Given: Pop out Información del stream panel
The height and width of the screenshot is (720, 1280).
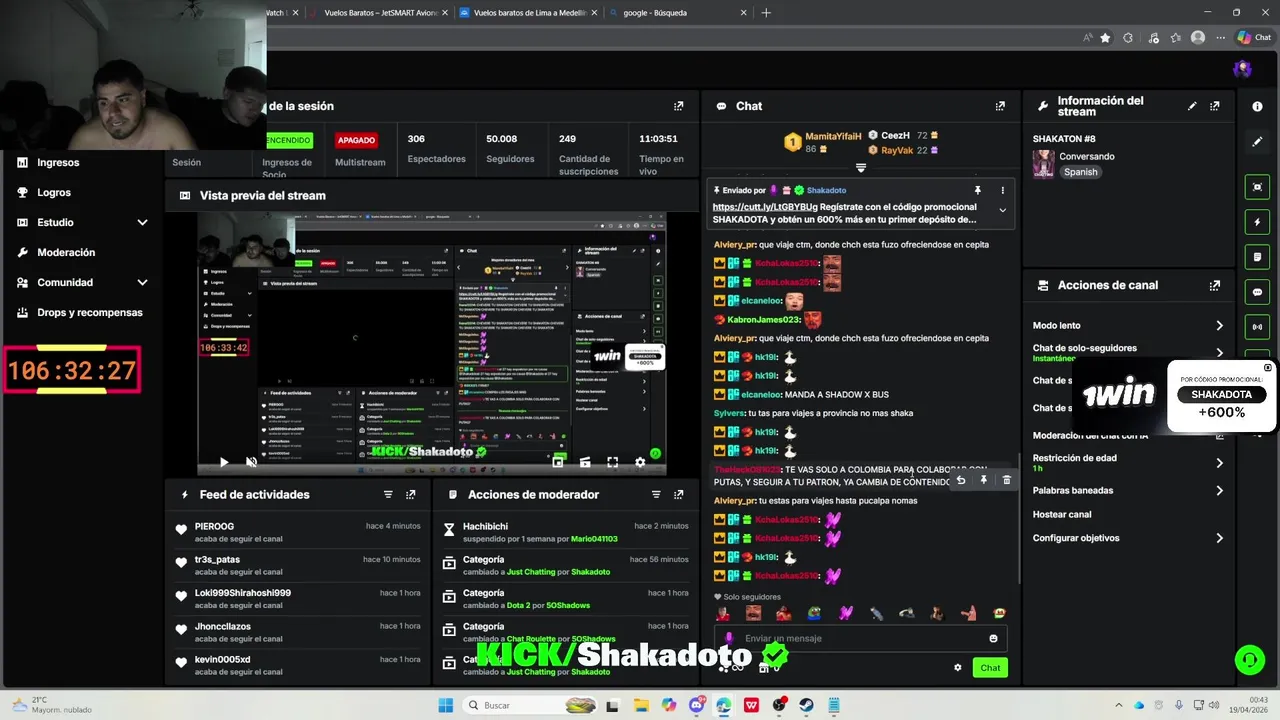Looking at the screenshot, I should click(1215, 106).
